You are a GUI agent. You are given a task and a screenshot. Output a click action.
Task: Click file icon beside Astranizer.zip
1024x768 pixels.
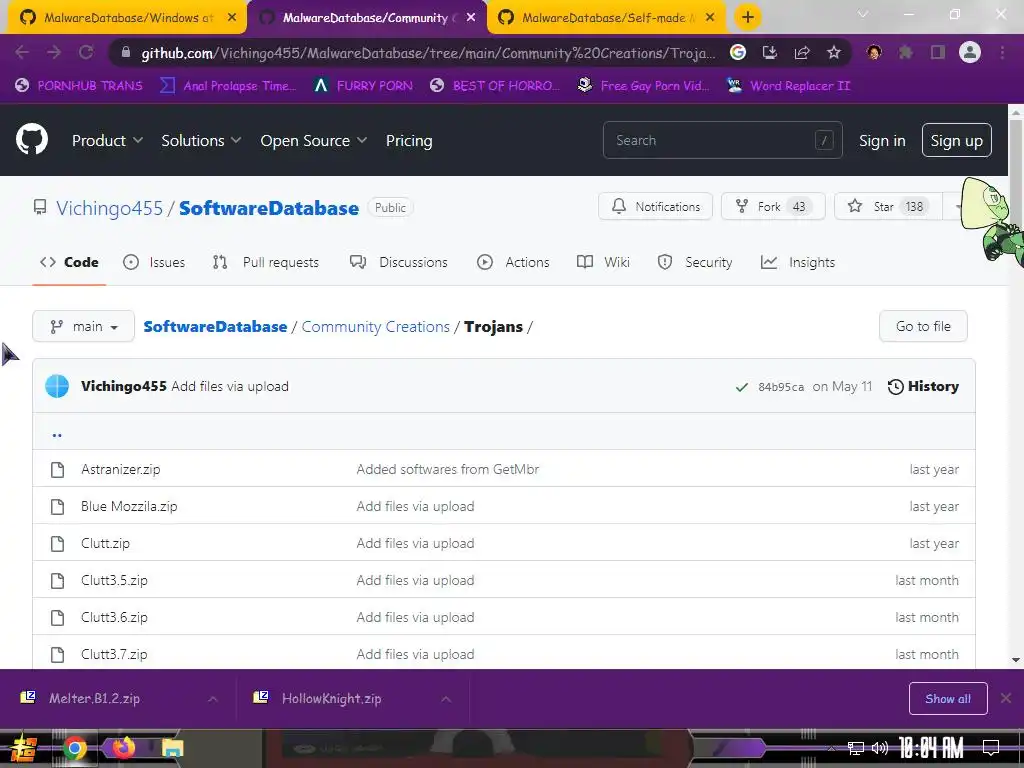pos(57,470)
